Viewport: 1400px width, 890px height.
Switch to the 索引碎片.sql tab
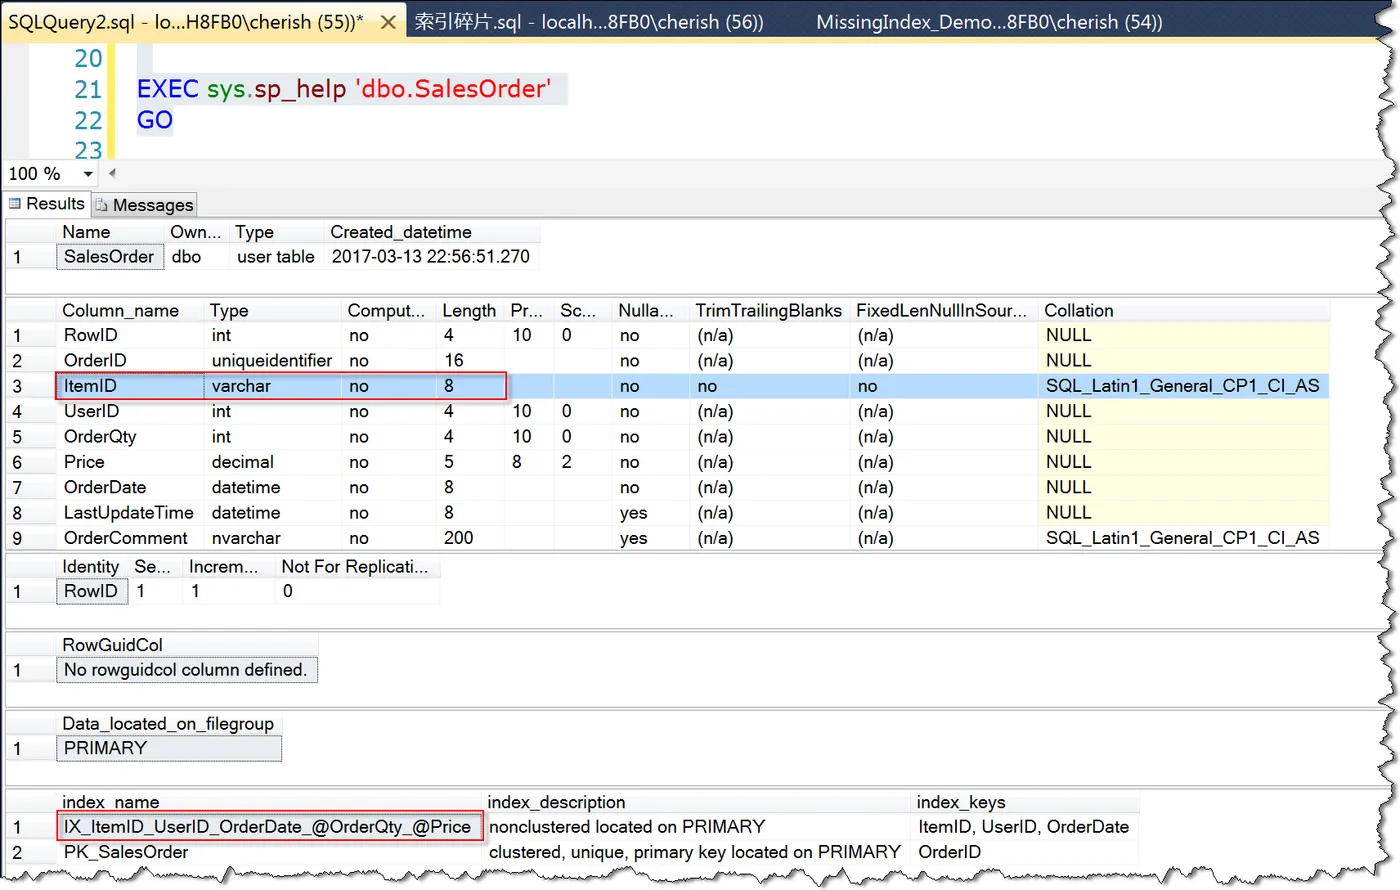click(x=589, y=21)
